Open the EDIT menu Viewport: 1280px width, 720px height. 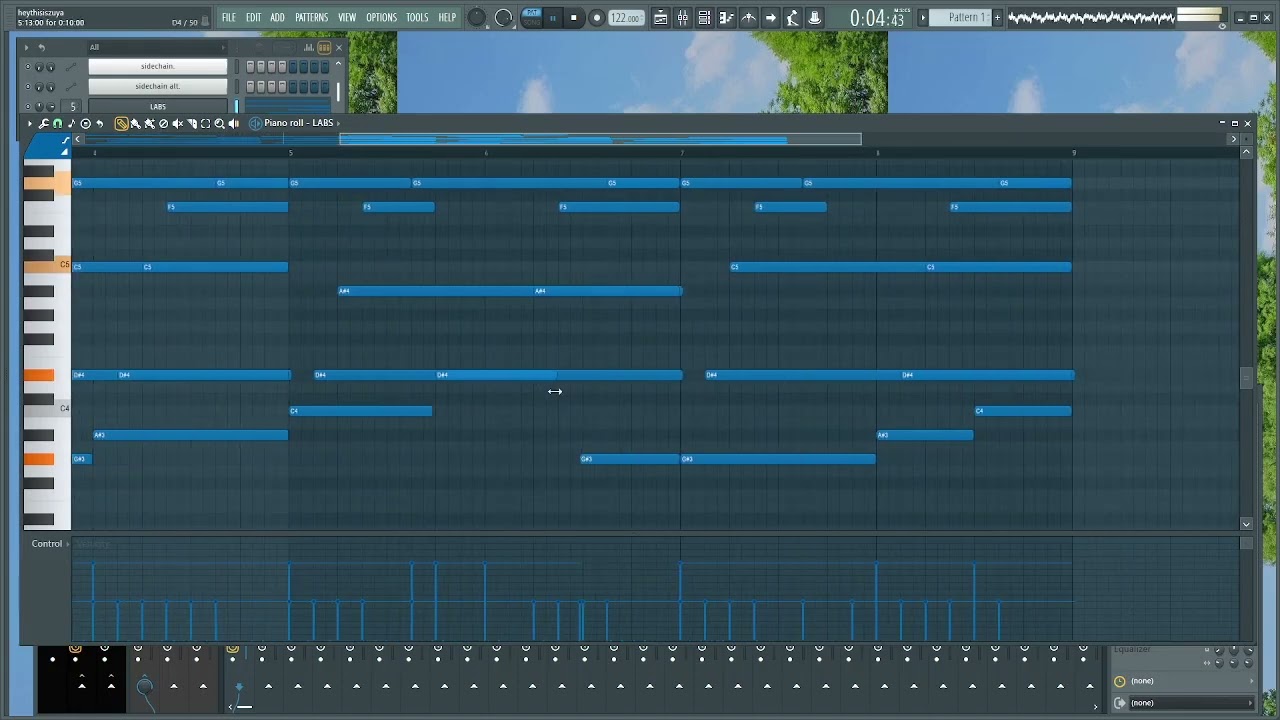pyautogui.click(x=254, y=17)
